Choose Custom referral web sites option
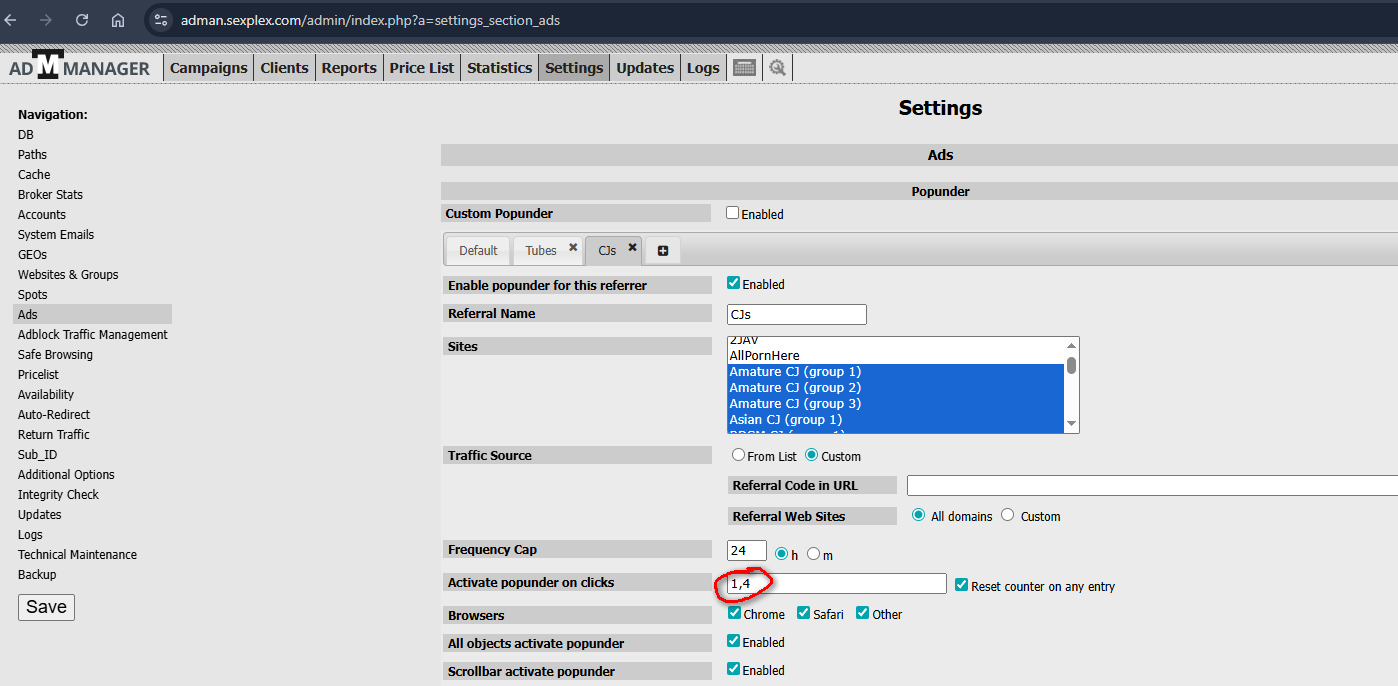 (x=1007, y=515)
